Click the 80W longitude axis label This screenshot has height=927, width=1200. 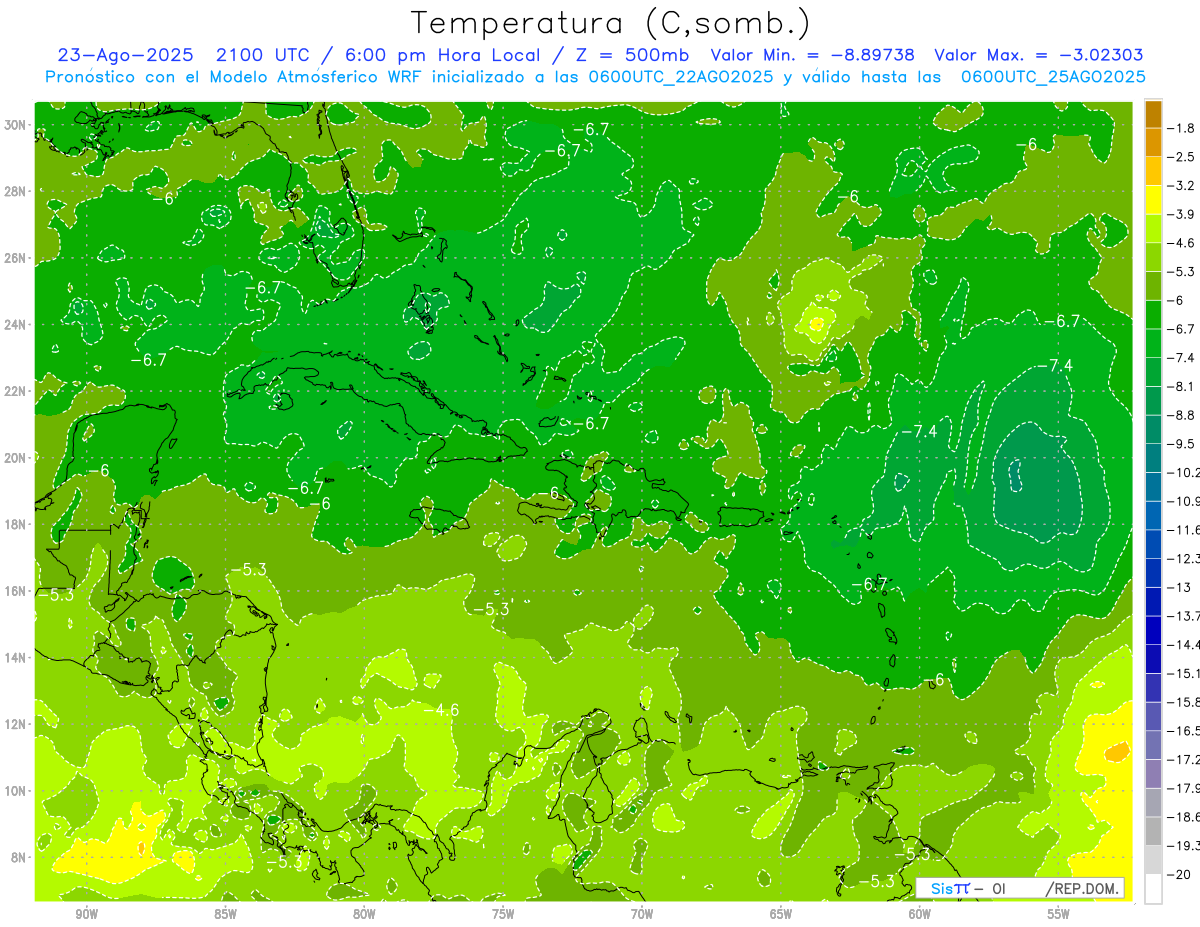365,914
